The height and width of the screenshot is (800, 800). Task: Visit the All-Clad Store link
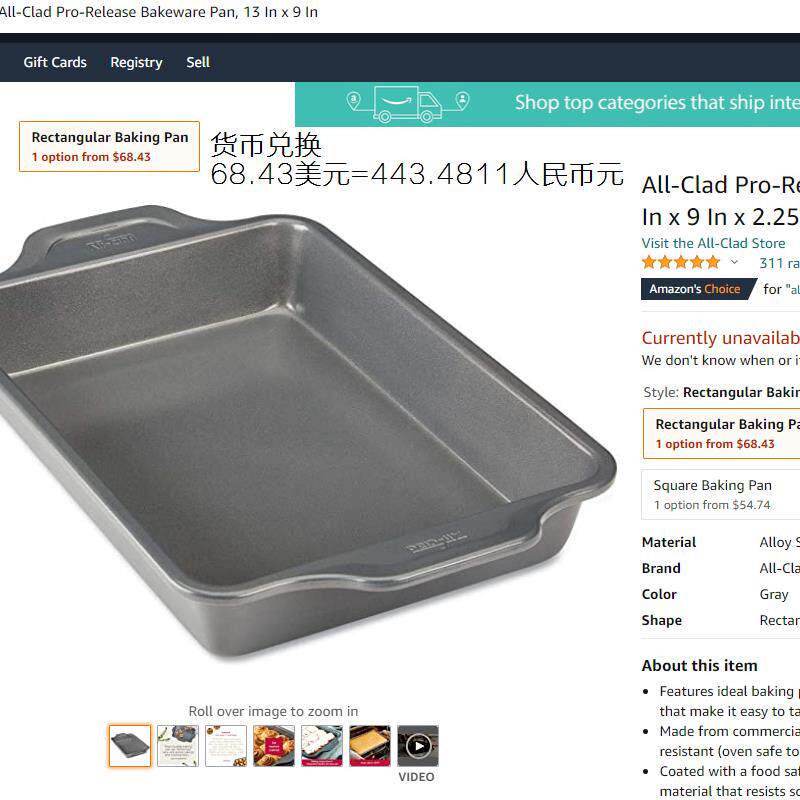point(713,243)
